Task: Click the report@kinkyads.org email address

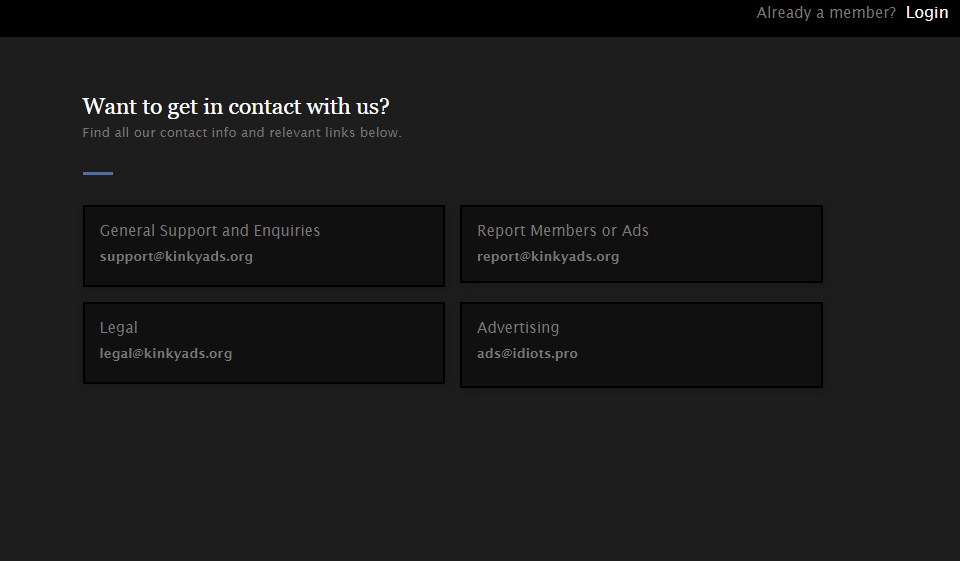Action: click(548, 257)
